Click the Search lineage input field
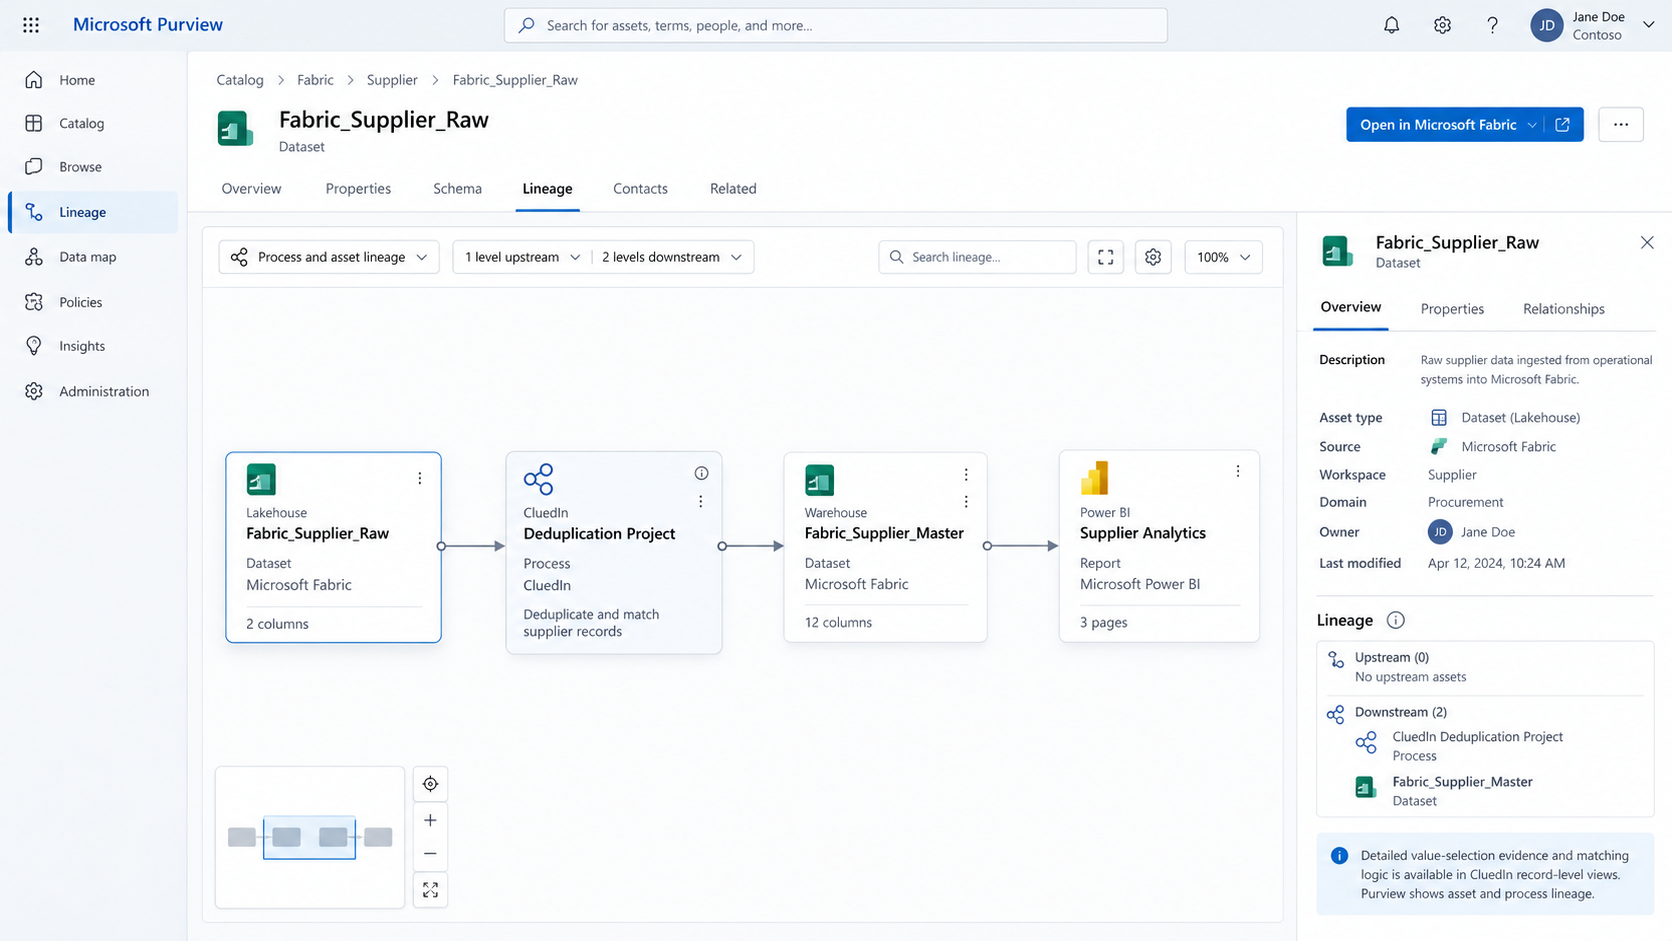This screenshot has height=941, width=1672. coord(977,257)
